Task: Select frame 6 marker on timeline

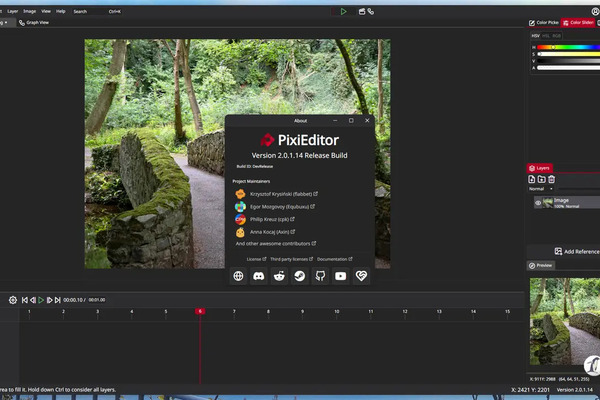Action: [200, 311]
